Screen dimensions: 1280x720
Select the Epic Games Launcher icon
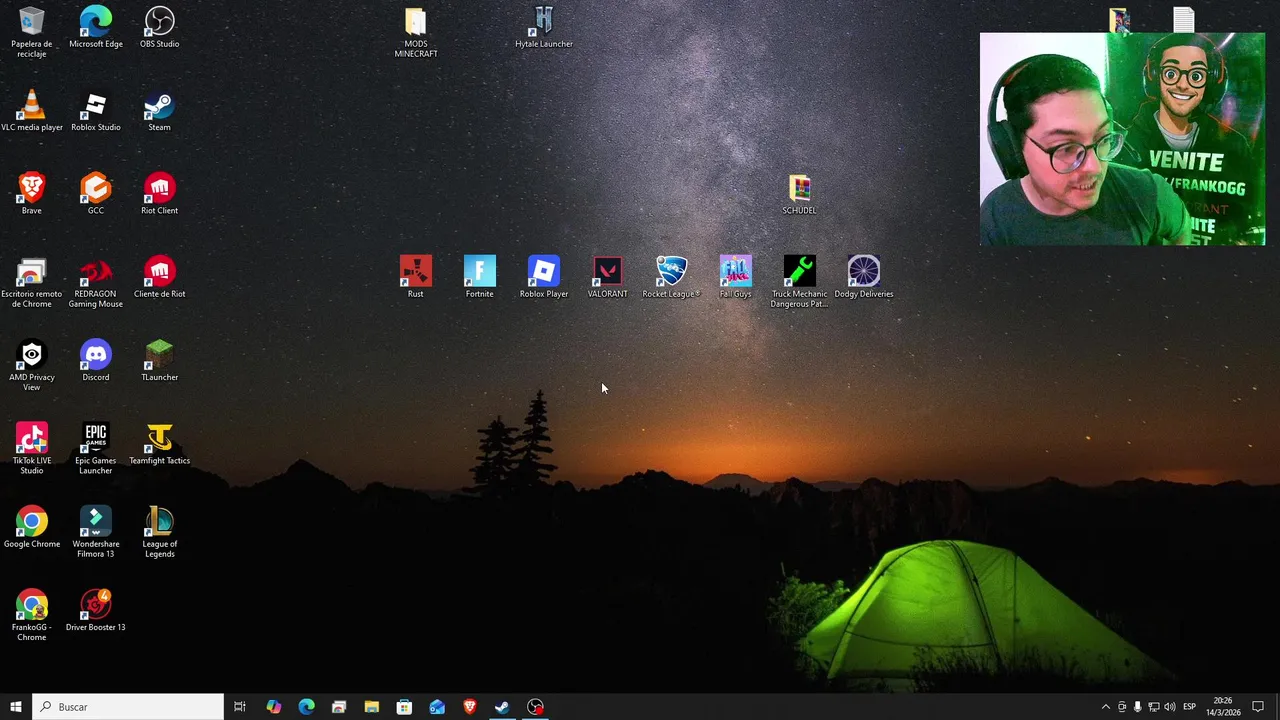pyautogui.click(x=96, y=448)
